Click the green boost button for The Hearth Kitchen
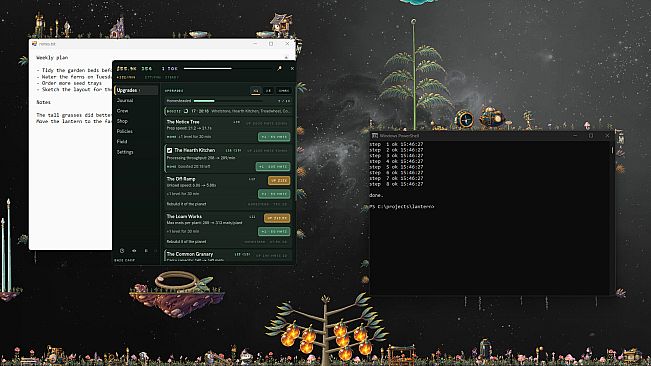This screenshot has height=366, width=651. [273, 166]
